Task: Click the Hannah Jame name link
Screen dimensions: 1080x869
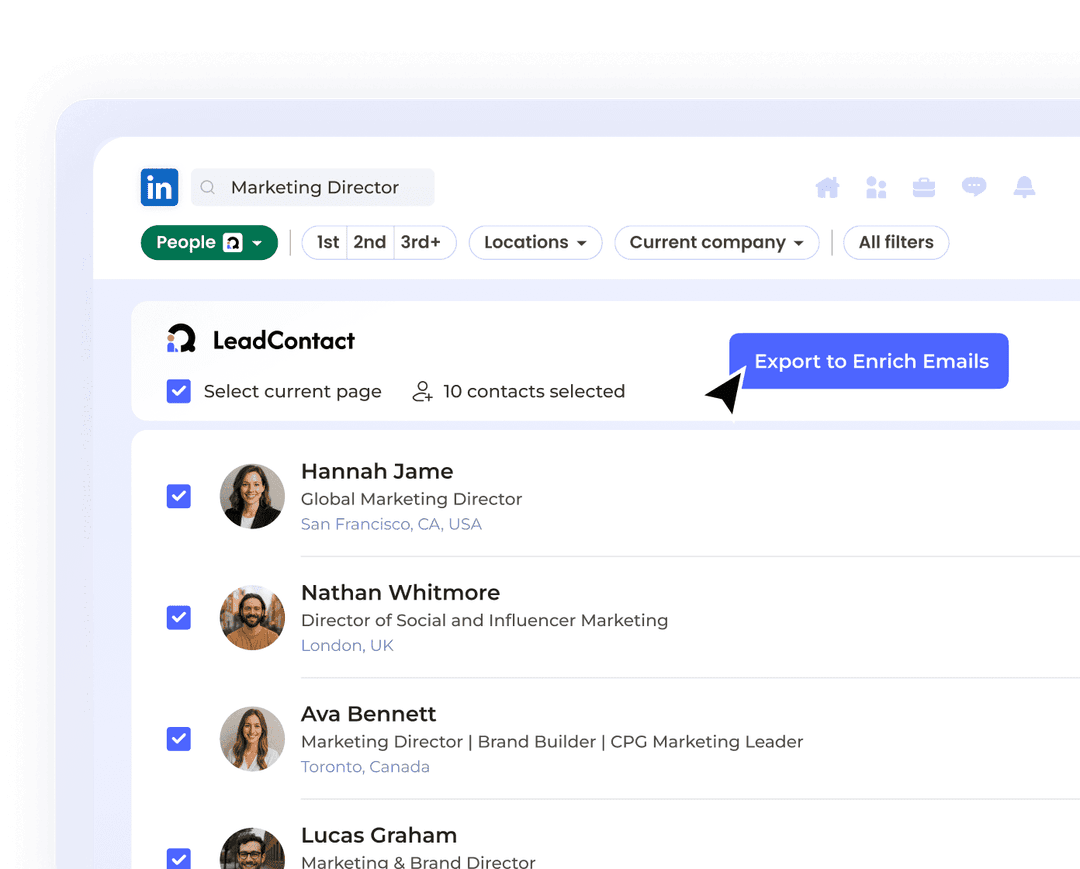Action: click(377, 471)
